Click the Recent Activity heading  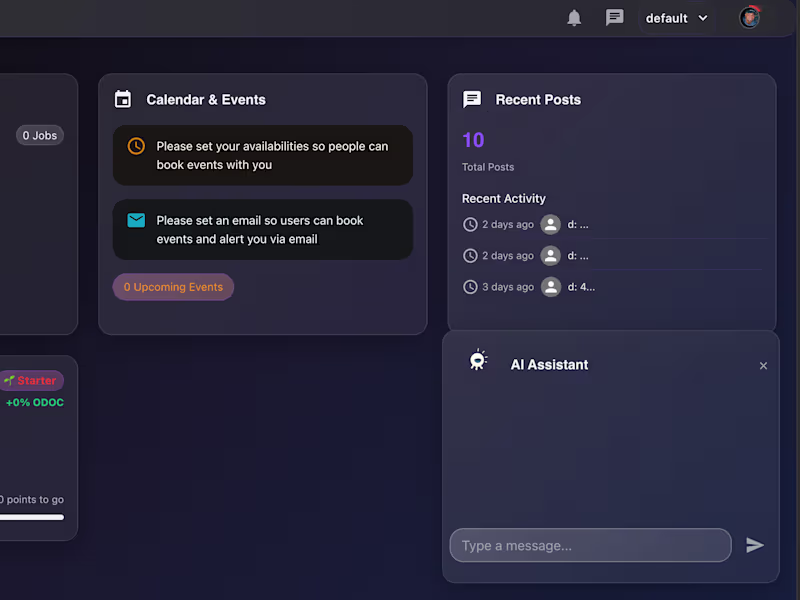[504, 198]
